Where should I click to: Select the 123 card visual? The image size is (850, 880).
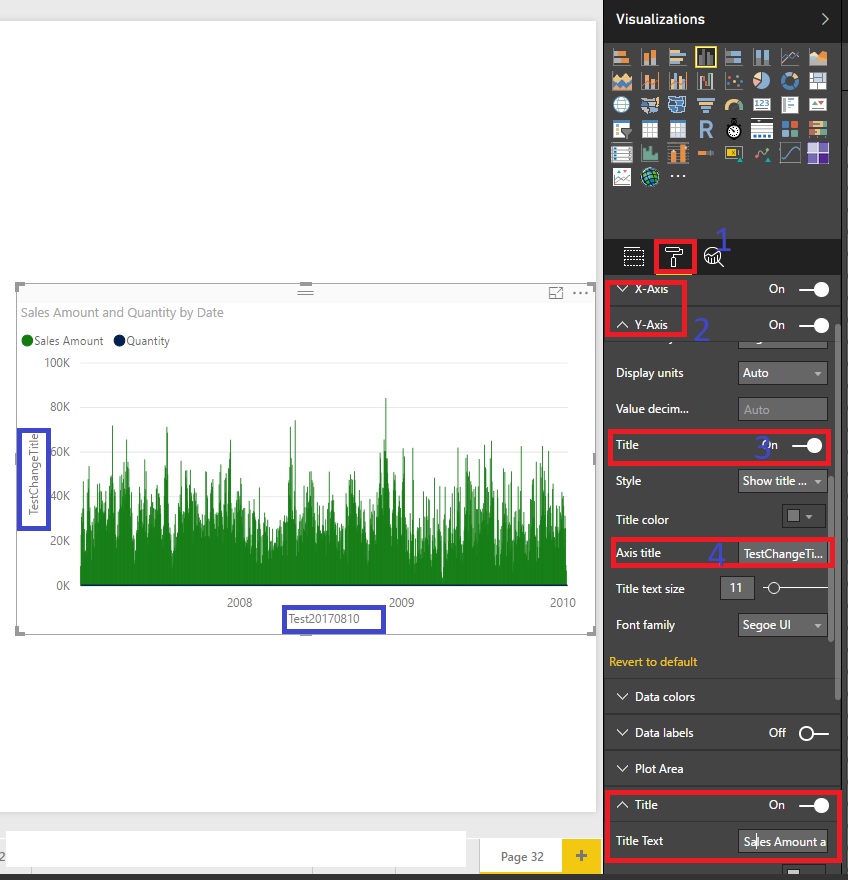(x=761, y=105)
